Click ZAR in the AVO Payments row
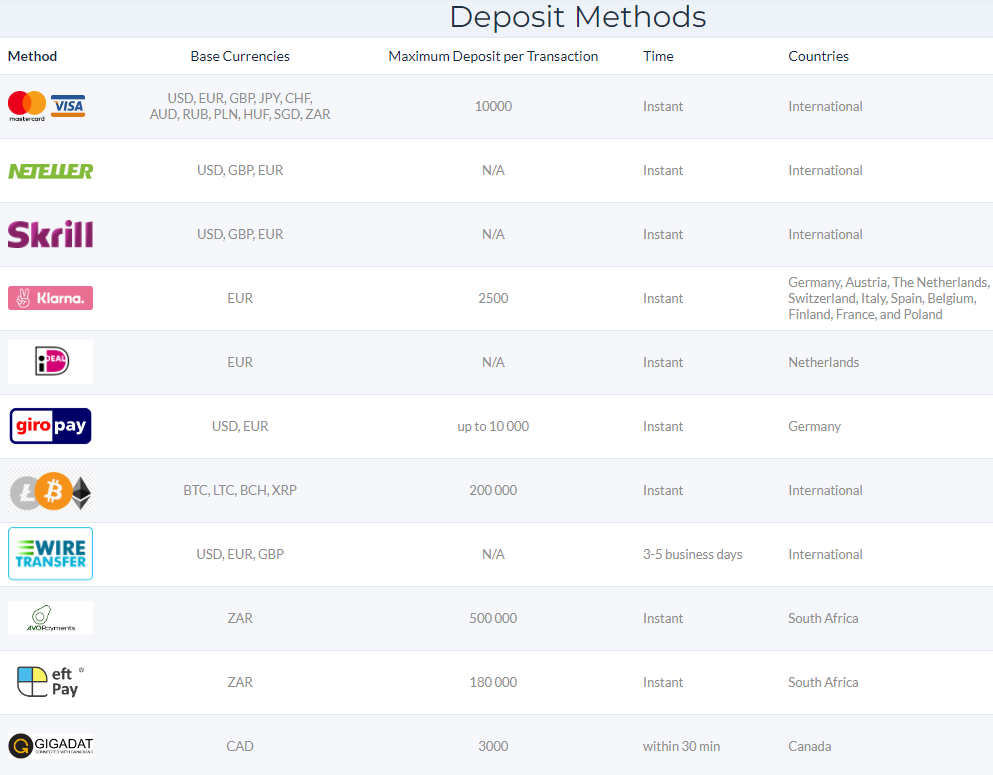Image resolution: width=993 pixels, height=775 pixels. point(240,618)
